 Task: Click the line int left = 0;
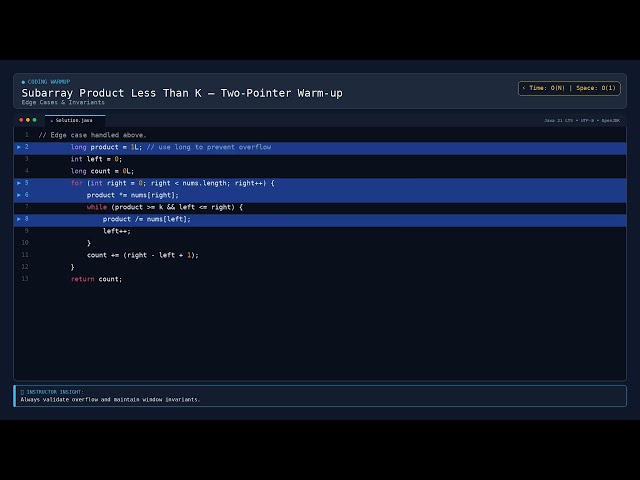[96, 159]
